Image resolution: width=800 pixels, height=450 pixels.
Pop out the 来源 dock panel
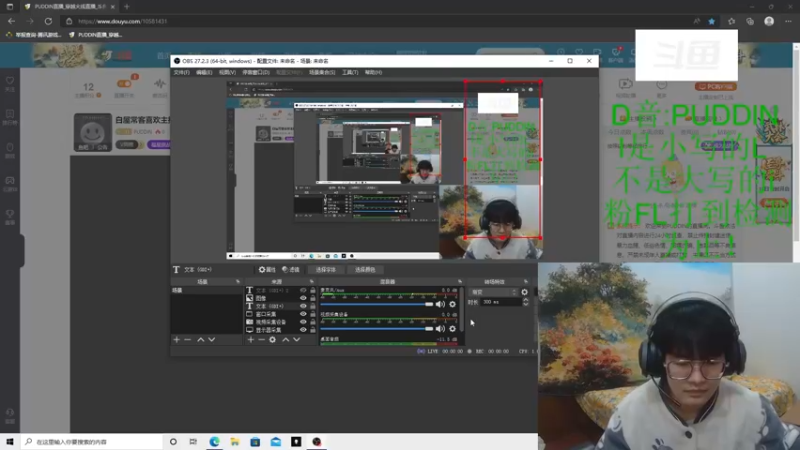(312, 282)
